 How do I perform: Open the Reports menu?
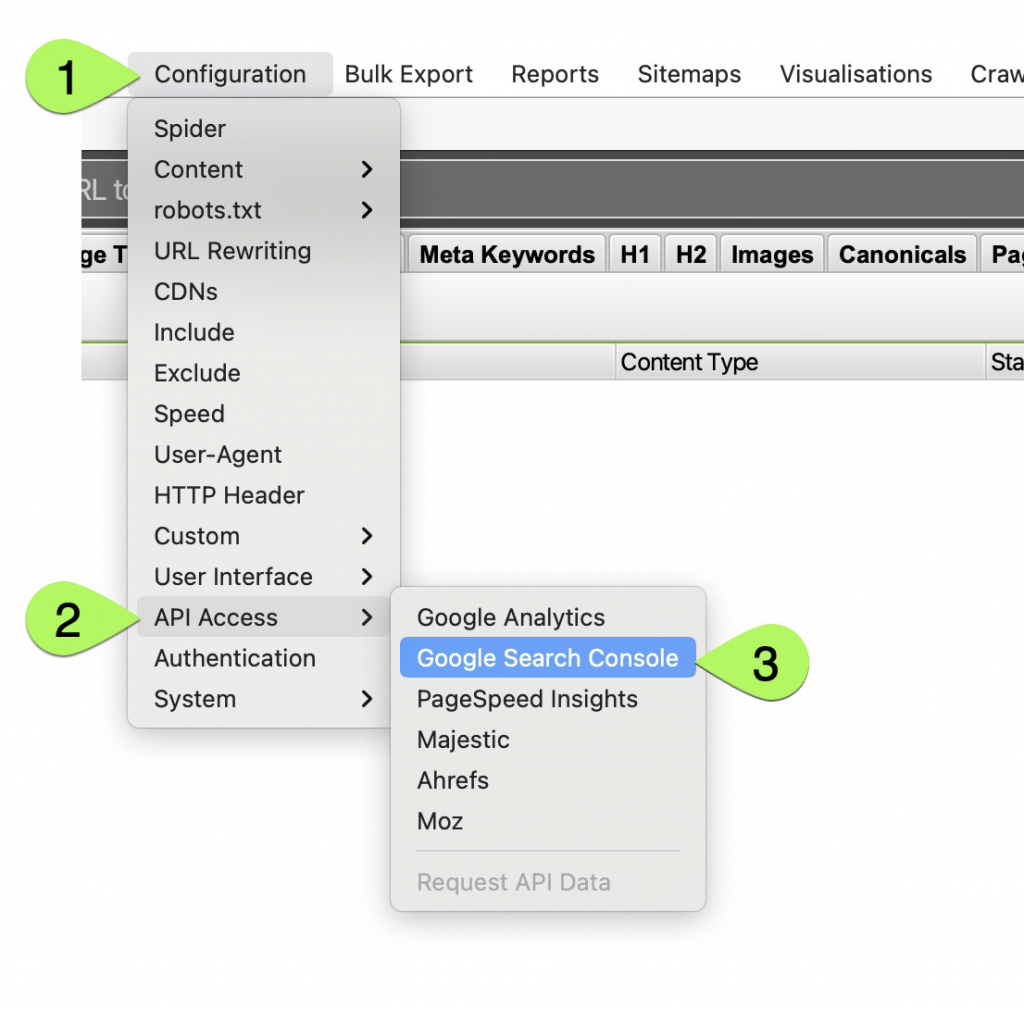[554, 74]
